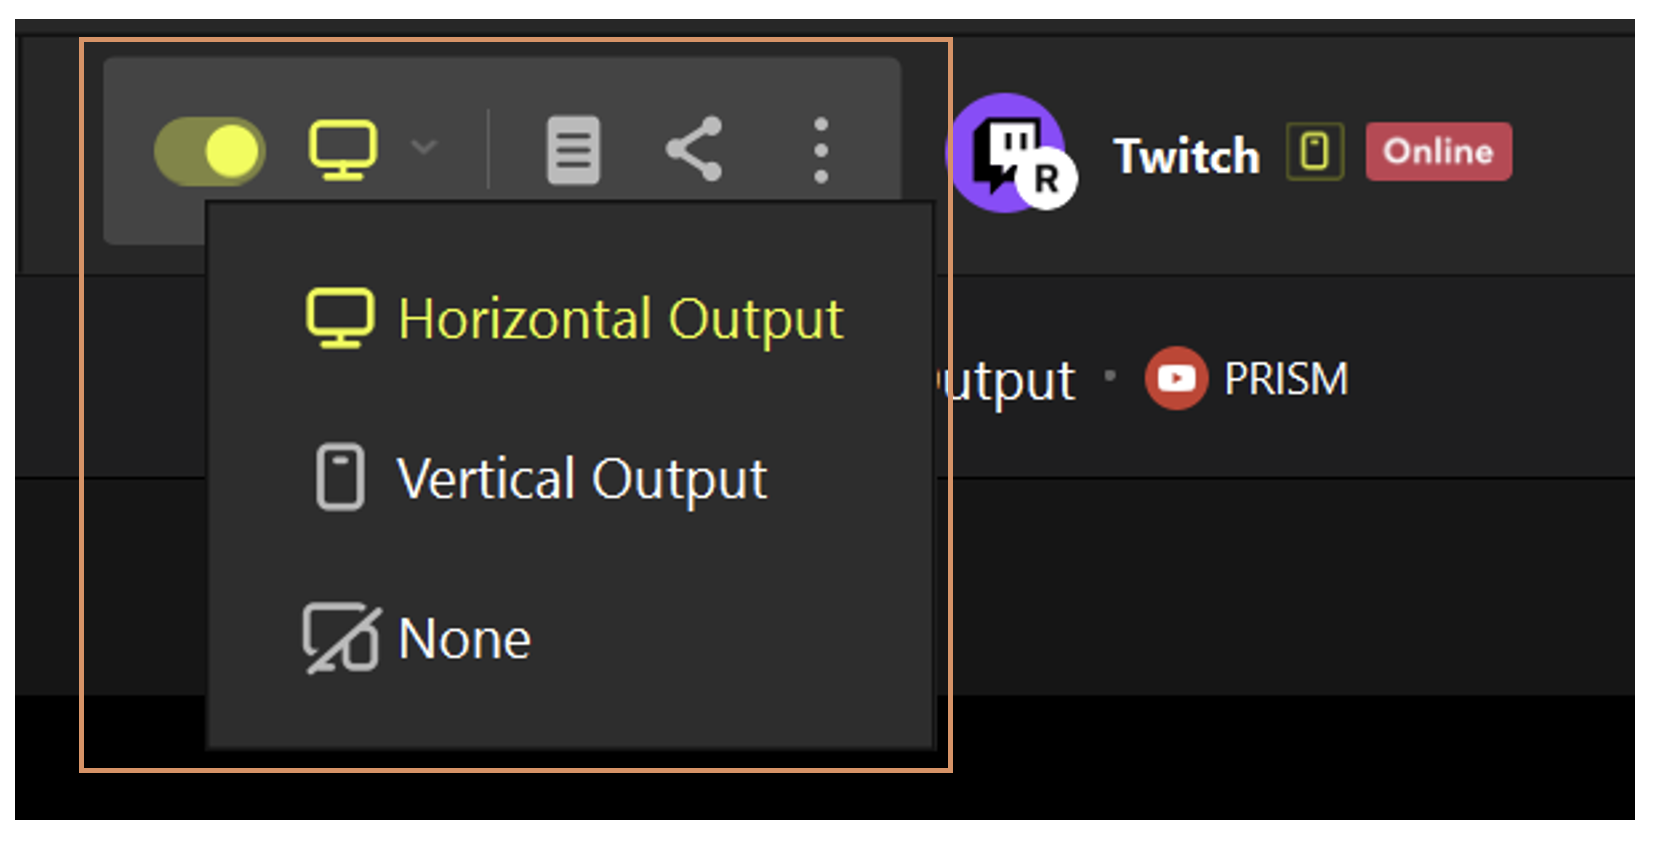Click the crossed-out screen icon beside None

[341, 638]
